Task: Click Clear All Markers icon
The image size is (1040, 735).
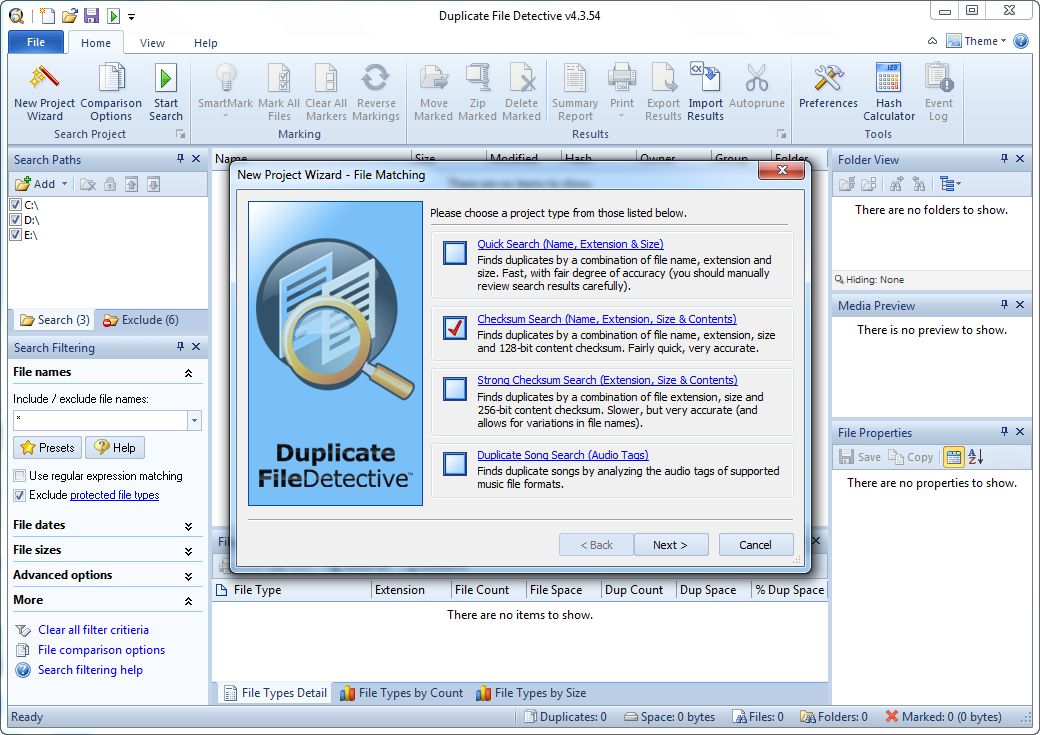Action: click(326, 78)
